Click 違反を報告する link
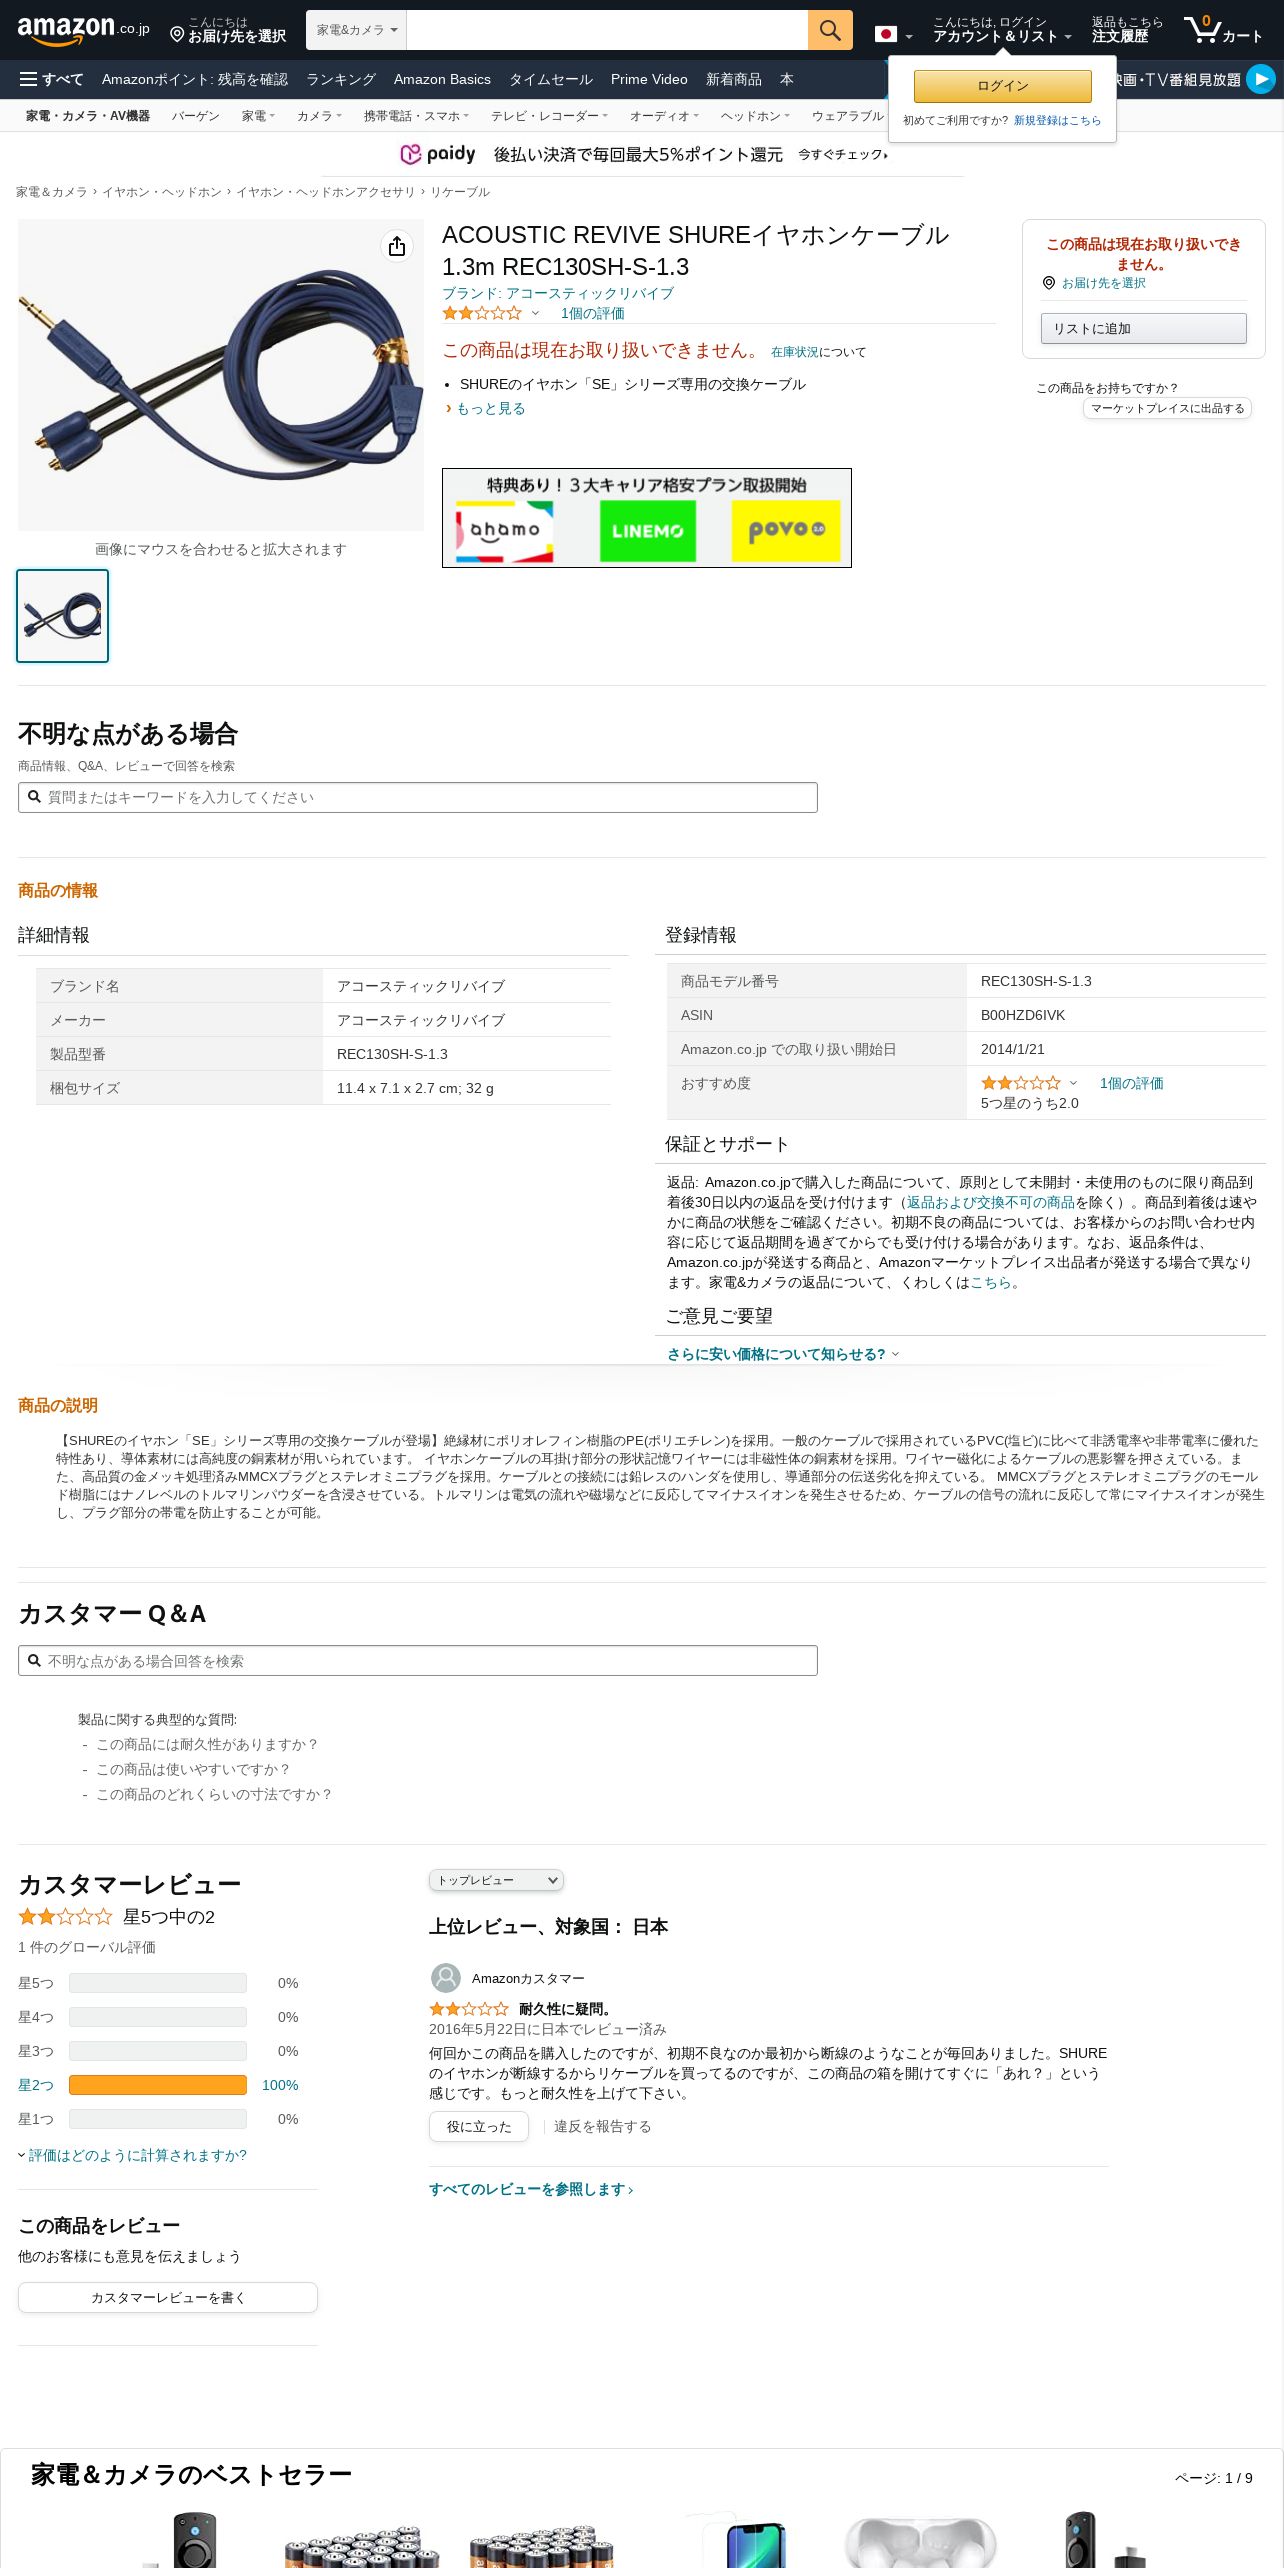This screenshot has height=2568, width=1284. tap(603, 2126)
